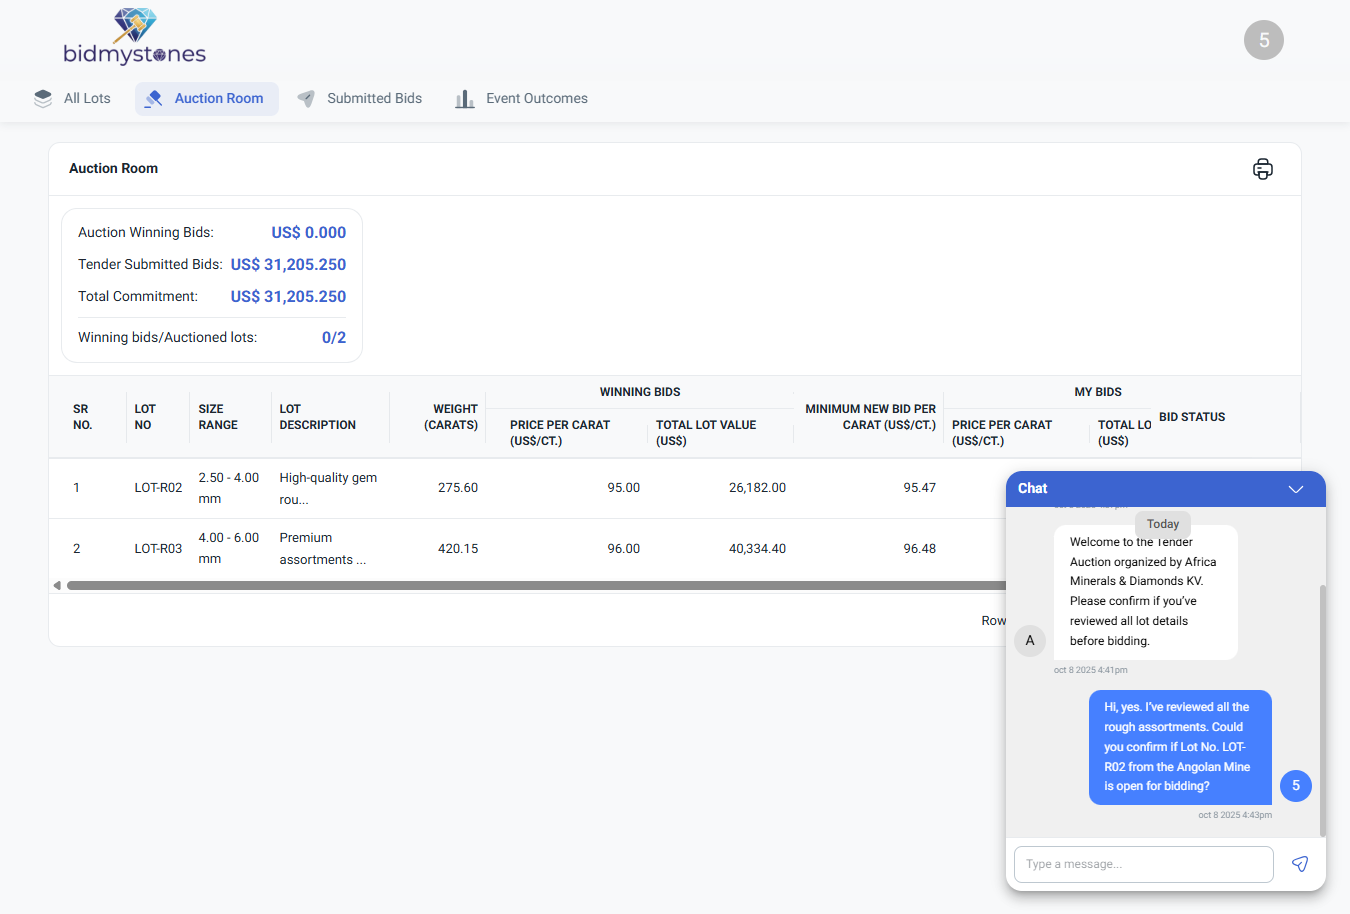Click the Lot Description column header
The image size is (1350, 914).
point(318,417)
